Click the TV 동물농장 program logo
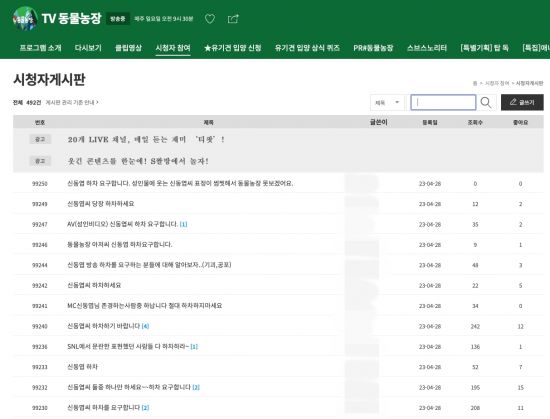Viewport: 550px width, 419px height. pyautogui.click(x=25, y=19)
